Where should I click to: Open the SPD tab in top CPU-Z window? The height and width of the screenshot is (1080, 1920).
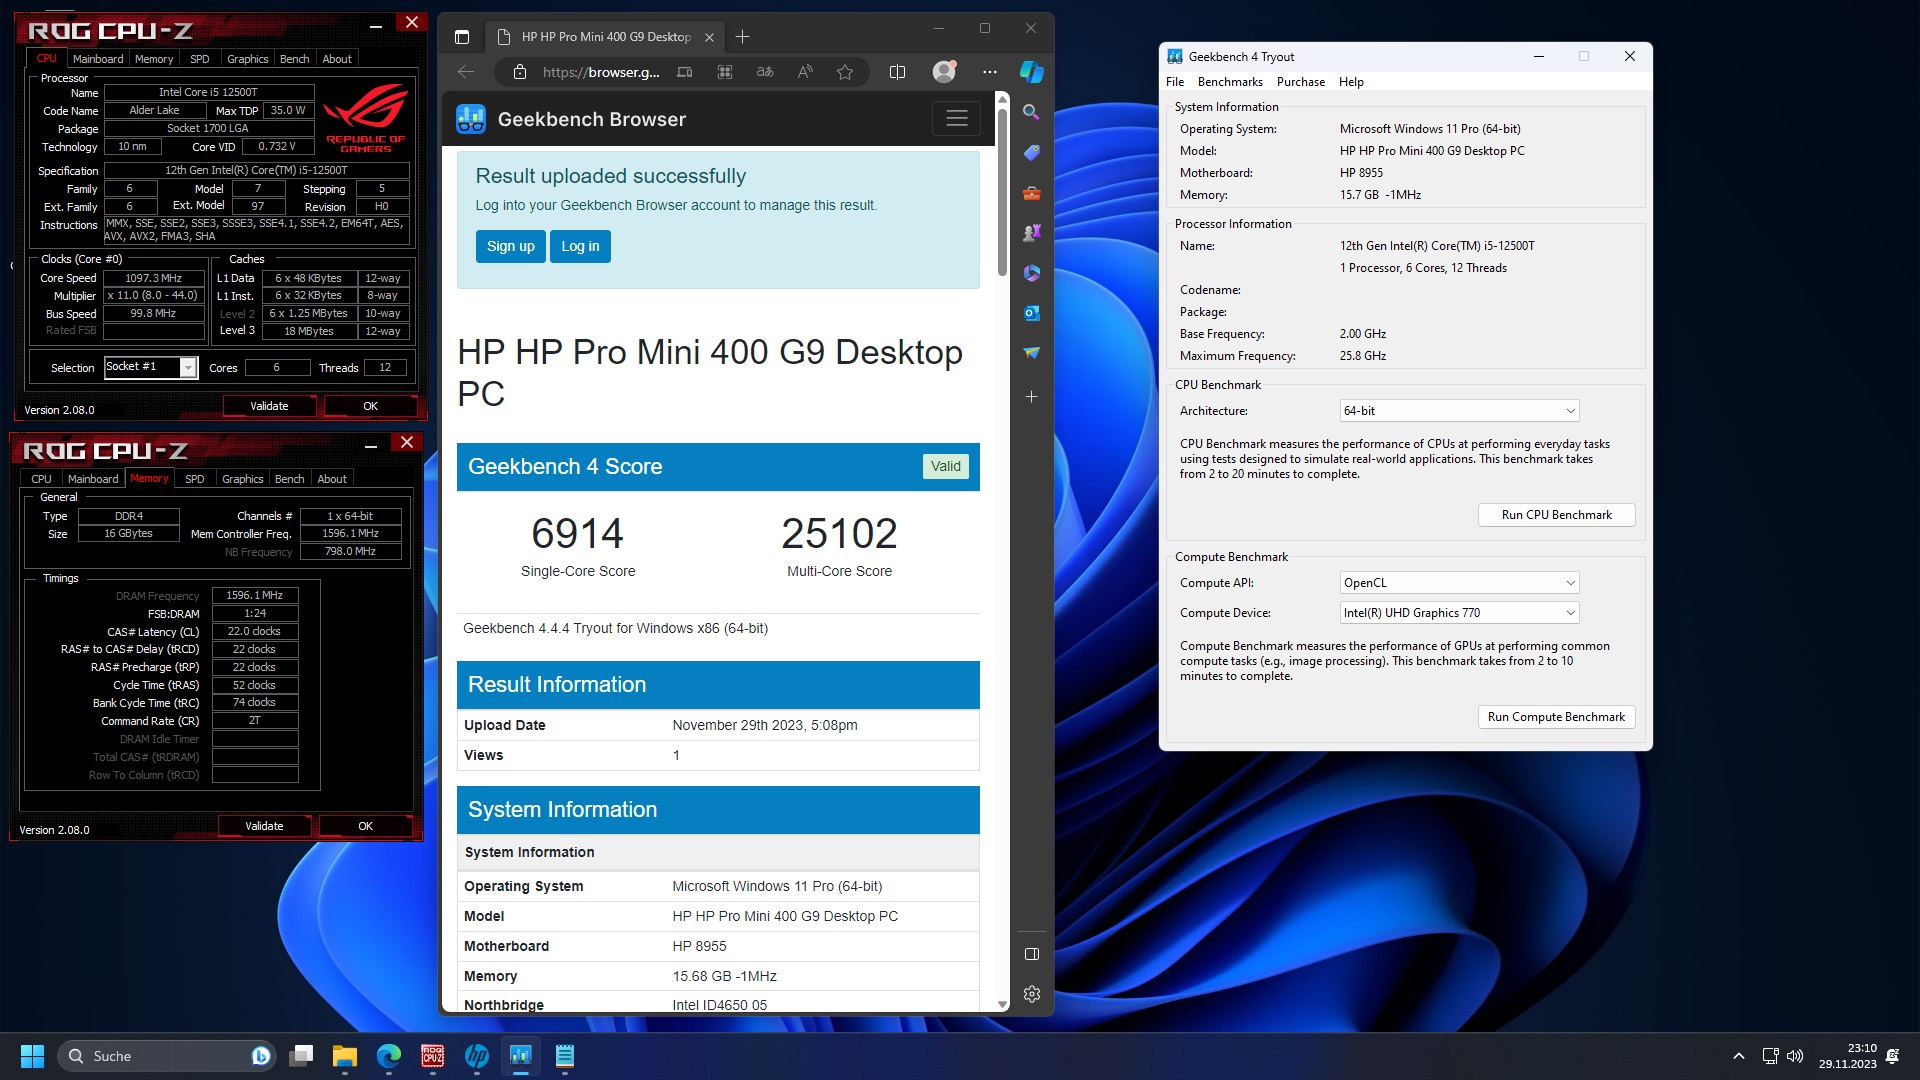pyautogui.click(x=200, y=59)
